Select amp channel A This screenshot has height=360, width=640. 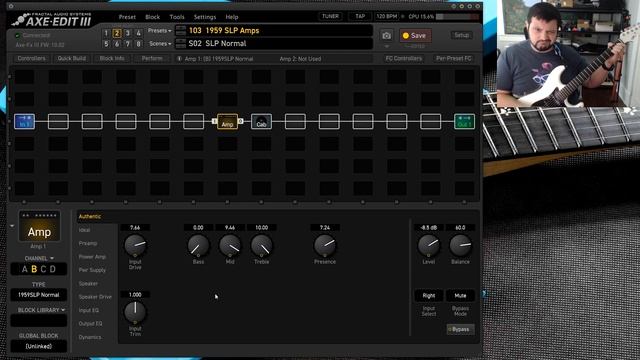tap(24, 269)
